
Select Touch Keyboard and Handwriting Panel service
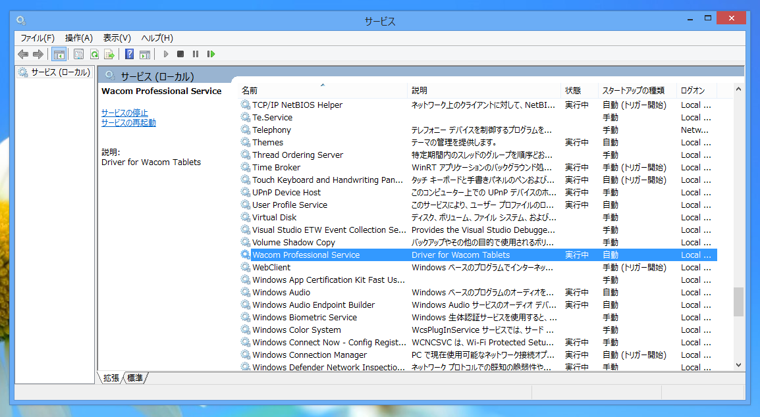pyautogui.click(x=478, y=180)
